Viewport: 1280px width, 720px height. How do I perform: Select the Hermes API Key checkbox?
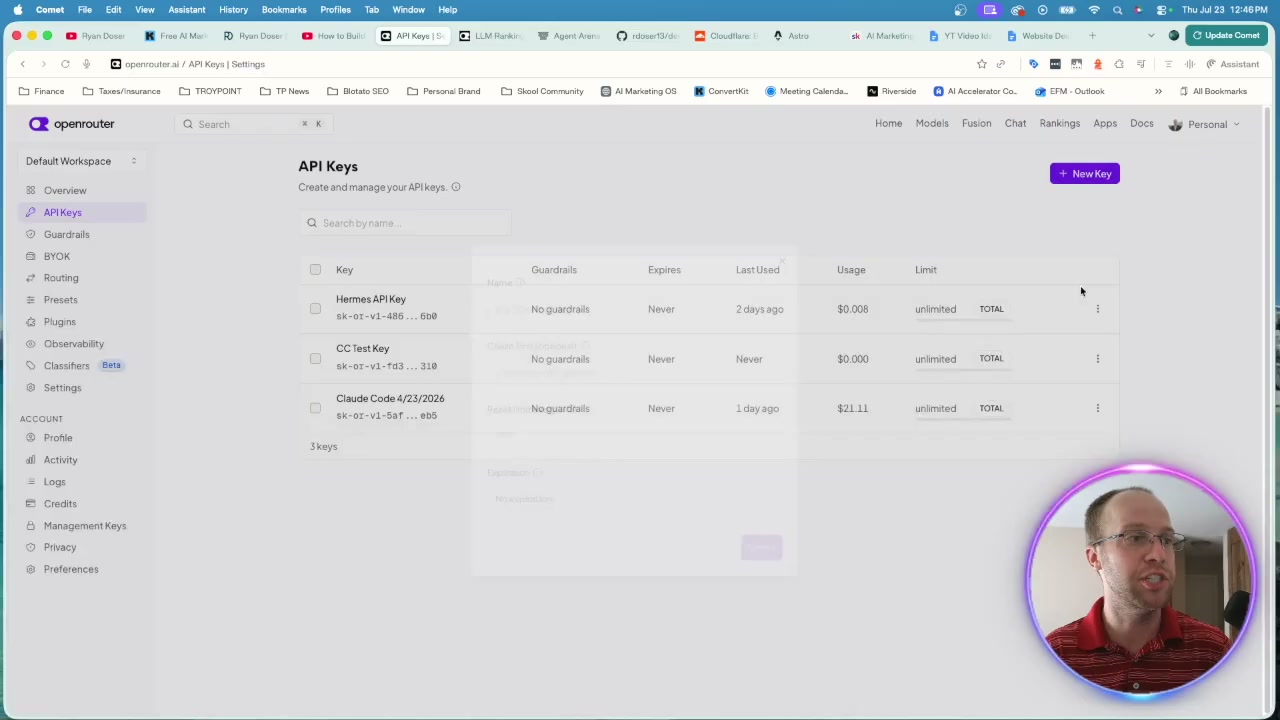[315, 309]
